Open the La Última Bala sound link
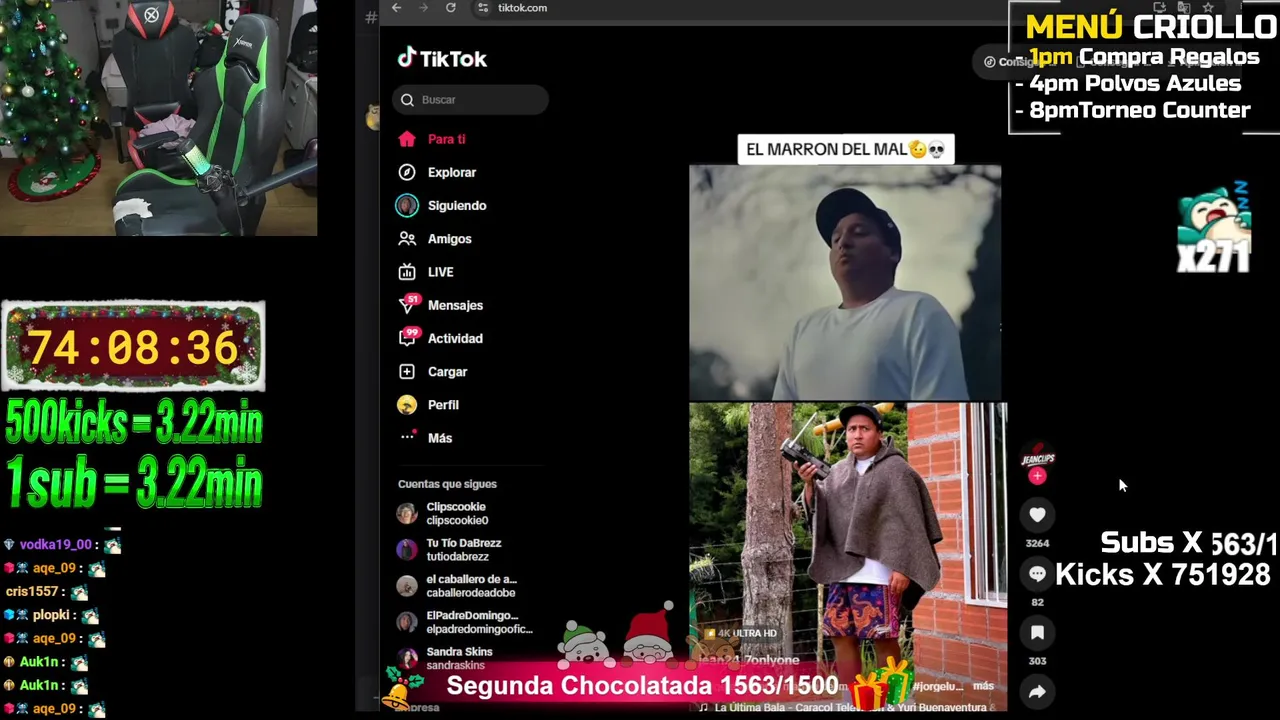Screen dimensions: 1280x720 coord(845,707)
